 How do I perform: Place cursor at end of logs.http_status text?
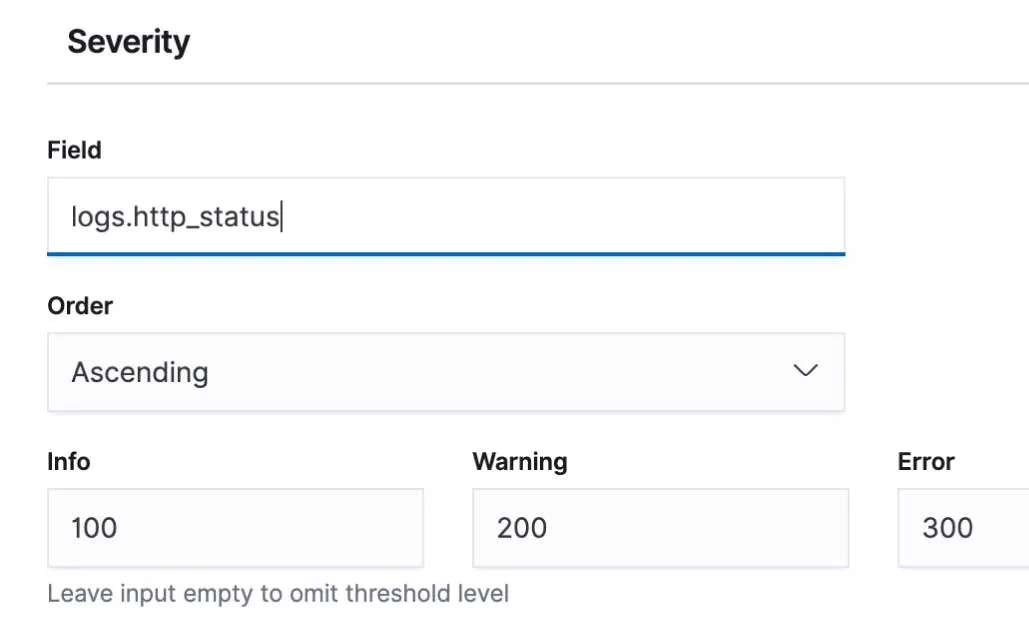(280, 216)
